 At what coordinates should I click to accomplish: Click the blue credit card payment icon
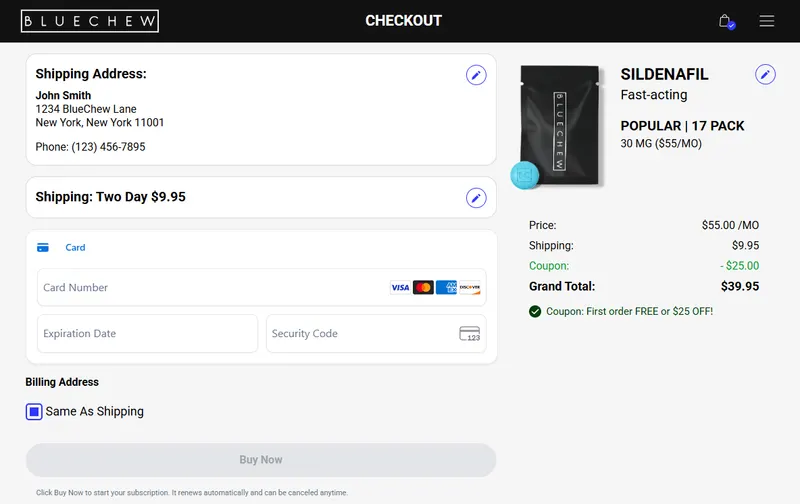click(x=43, y=247)
